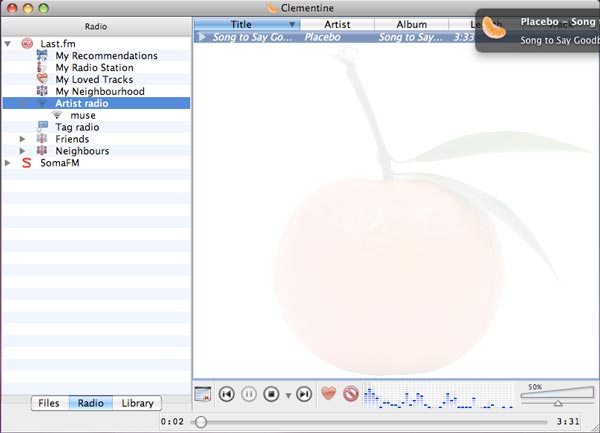Select the Artist radio row
The height and width of the screenshot is (433, 600).
point(96,103)
